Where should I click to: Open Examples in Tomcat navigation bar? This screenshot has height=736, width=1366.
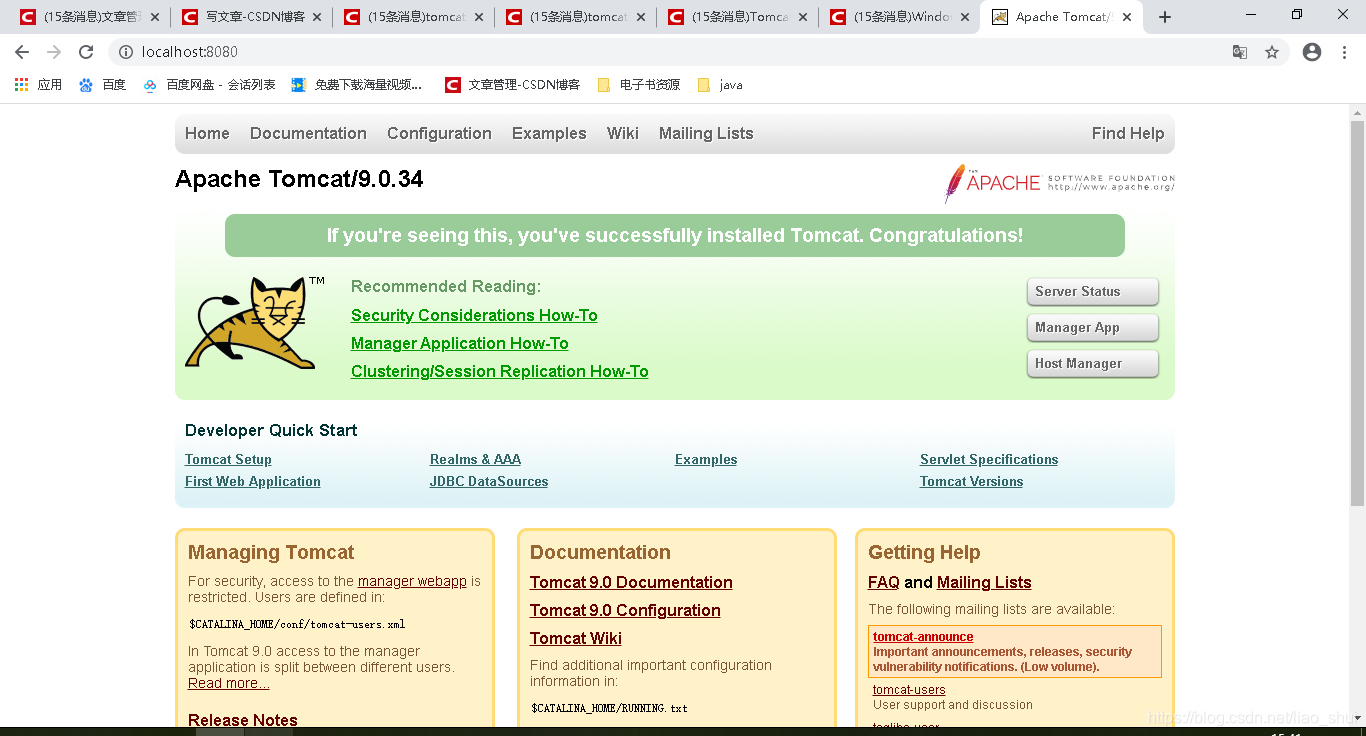click(x=549, y=134)
